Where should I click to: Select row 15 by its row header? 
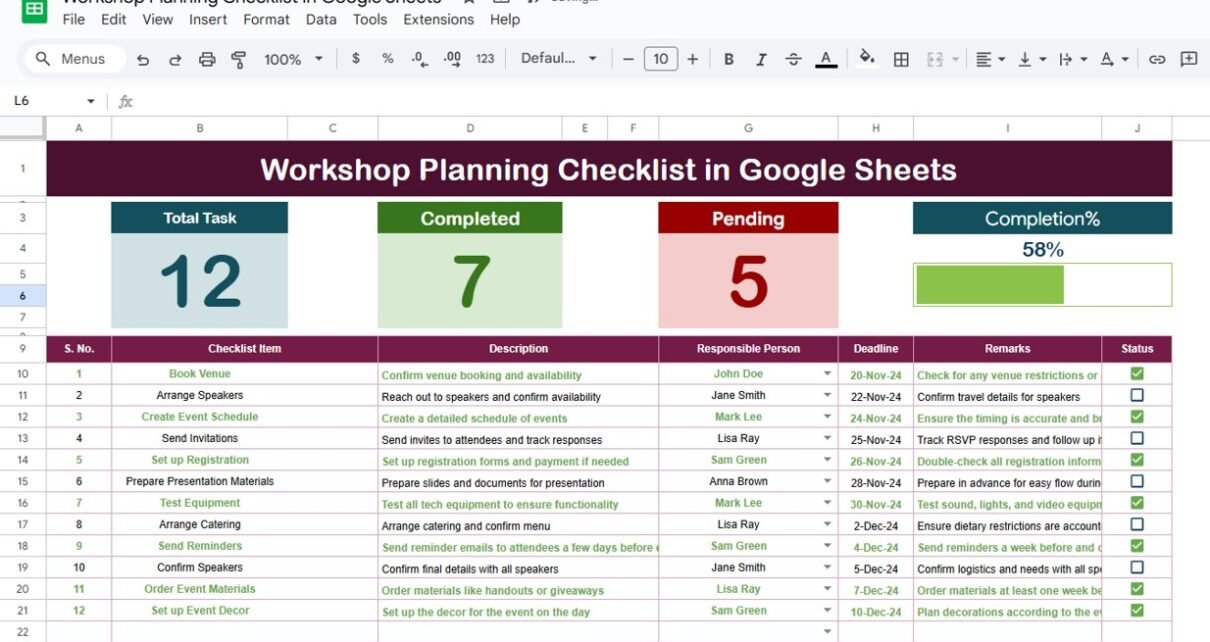23,482
